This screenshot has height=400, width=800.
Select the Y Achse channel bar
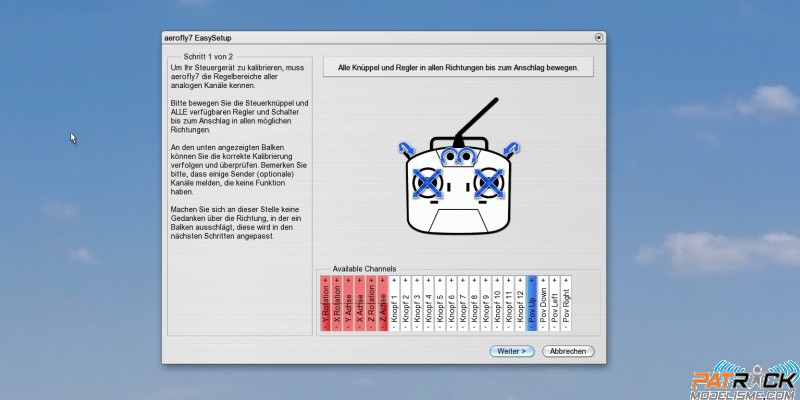pos(348,303)
